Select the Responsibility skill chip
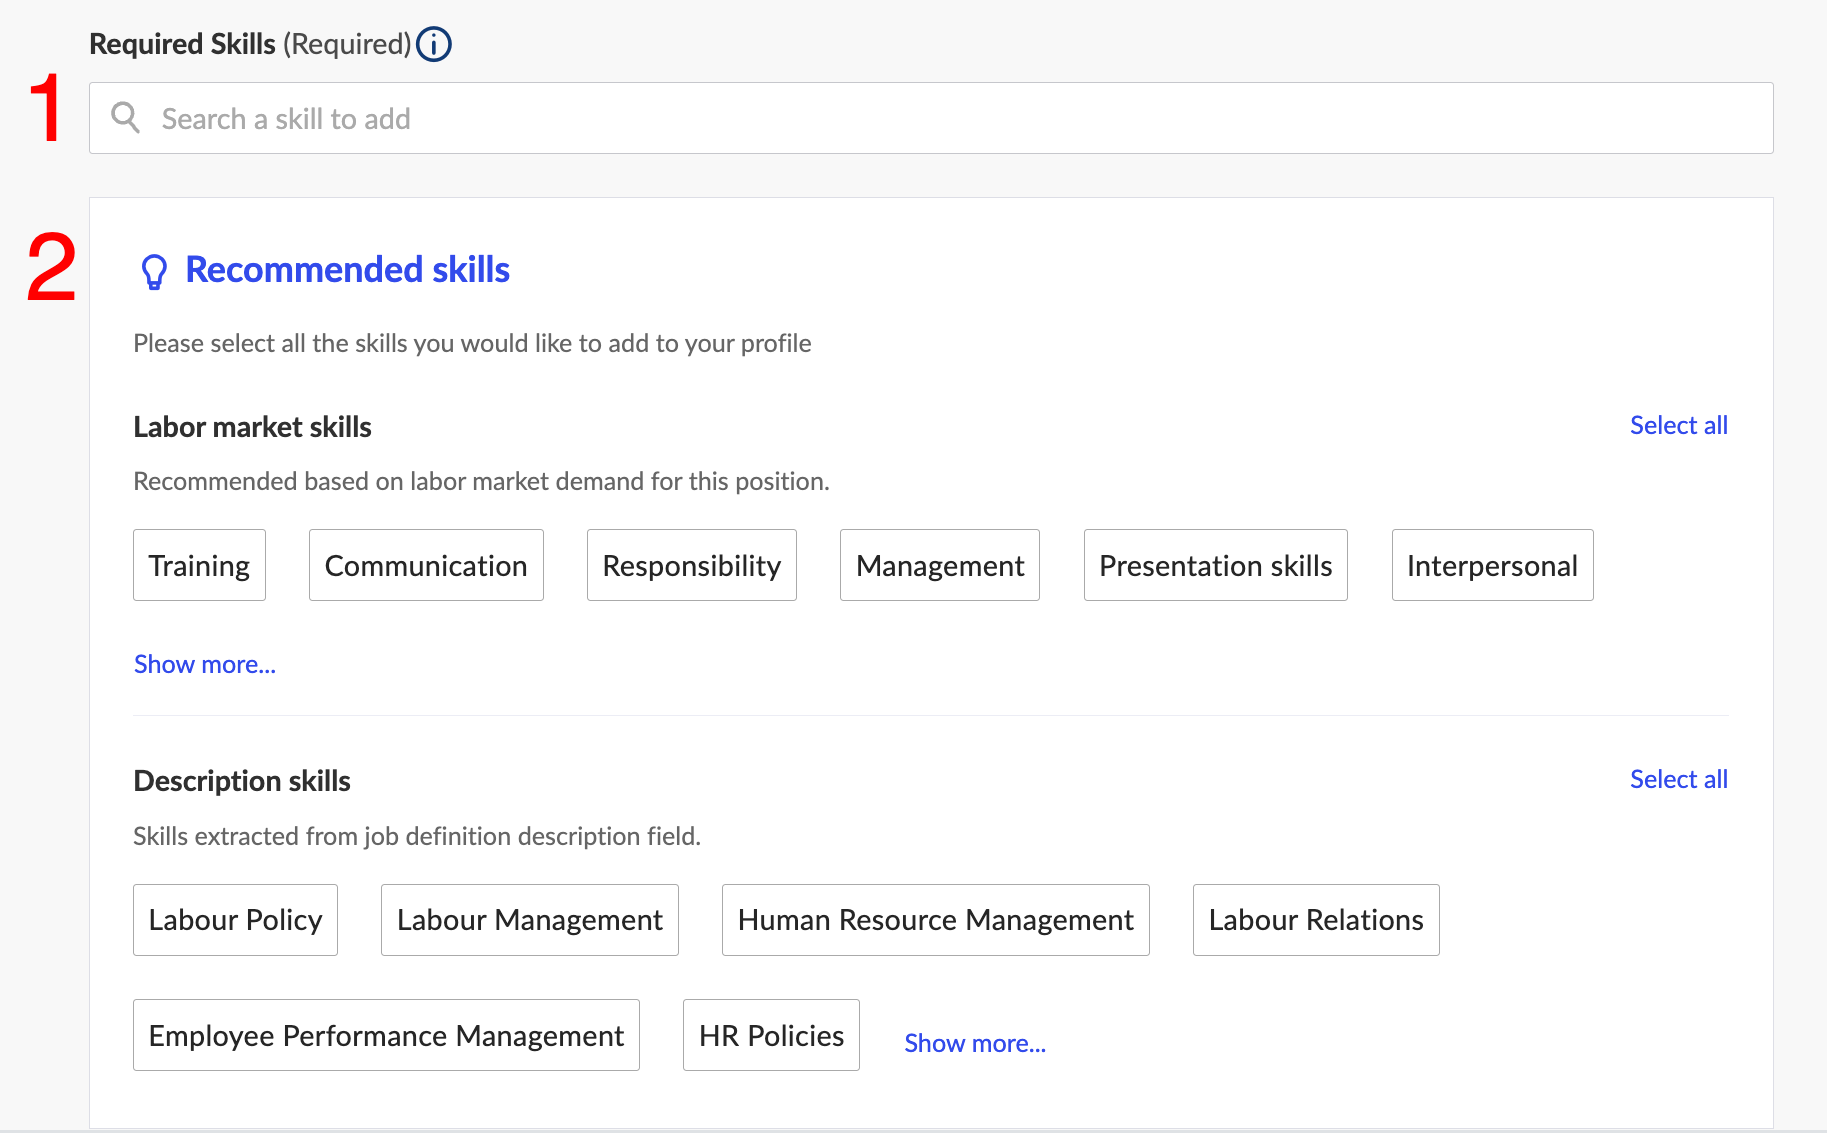The width and height of the screenshot is (1827, 1143). [692, 565]
